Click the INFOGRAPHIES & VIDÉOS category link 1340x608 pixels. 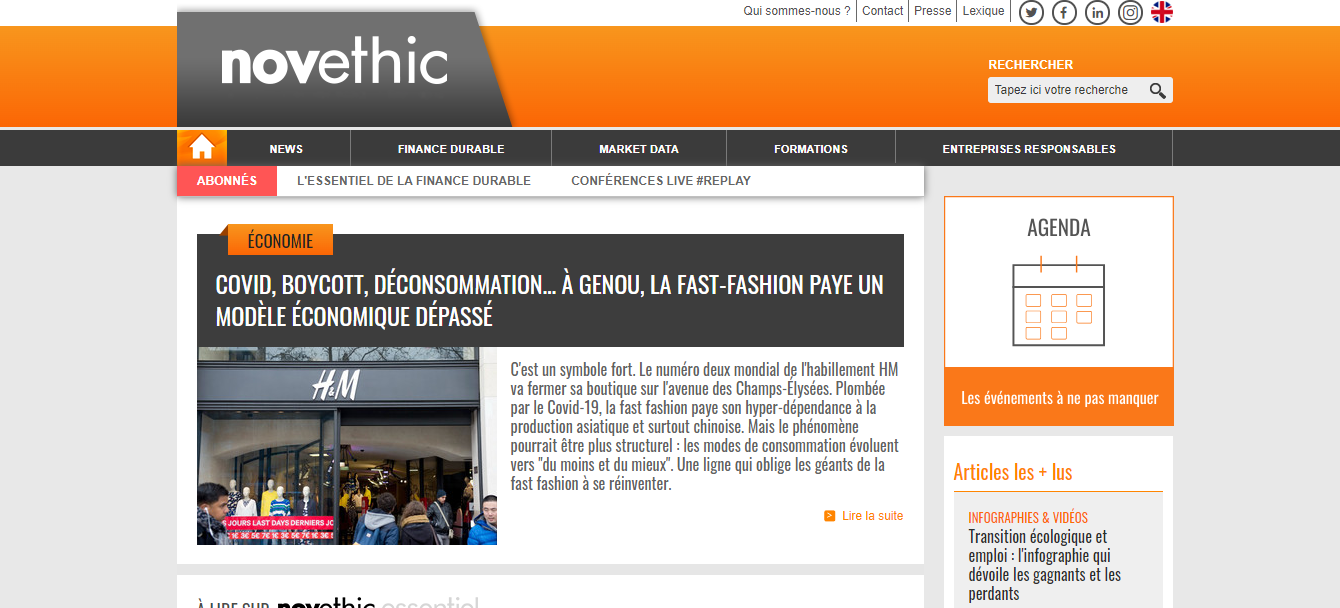pos(1028,518)
